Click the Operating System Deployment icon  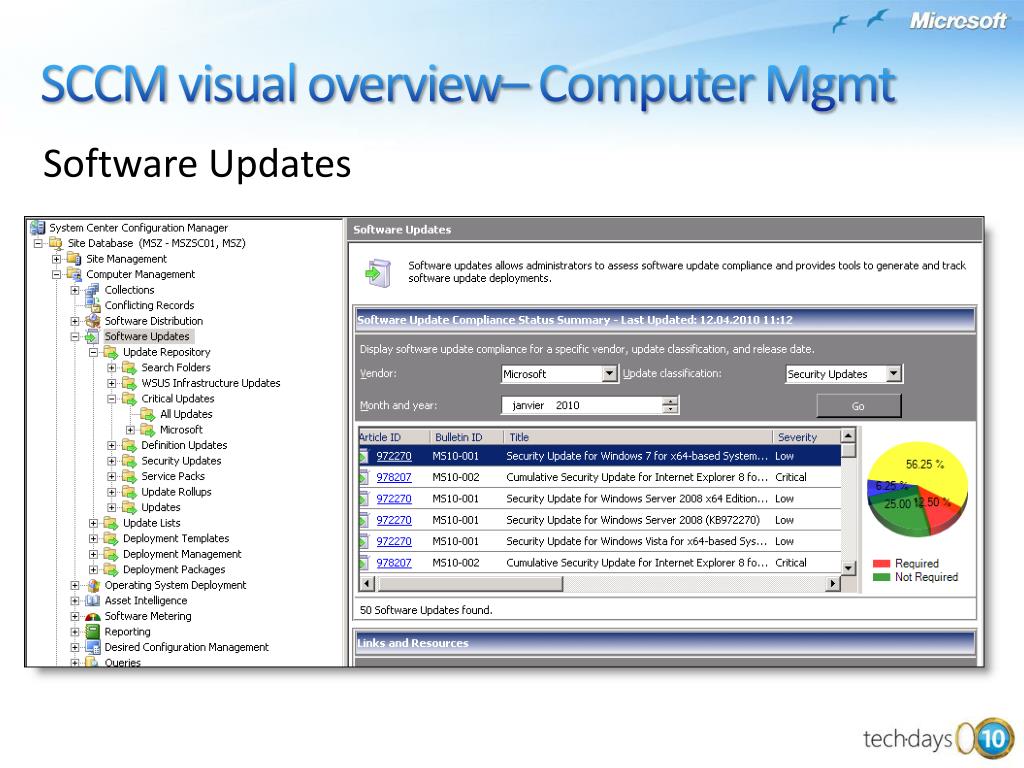pyautogui.click(x=93, y=585)
